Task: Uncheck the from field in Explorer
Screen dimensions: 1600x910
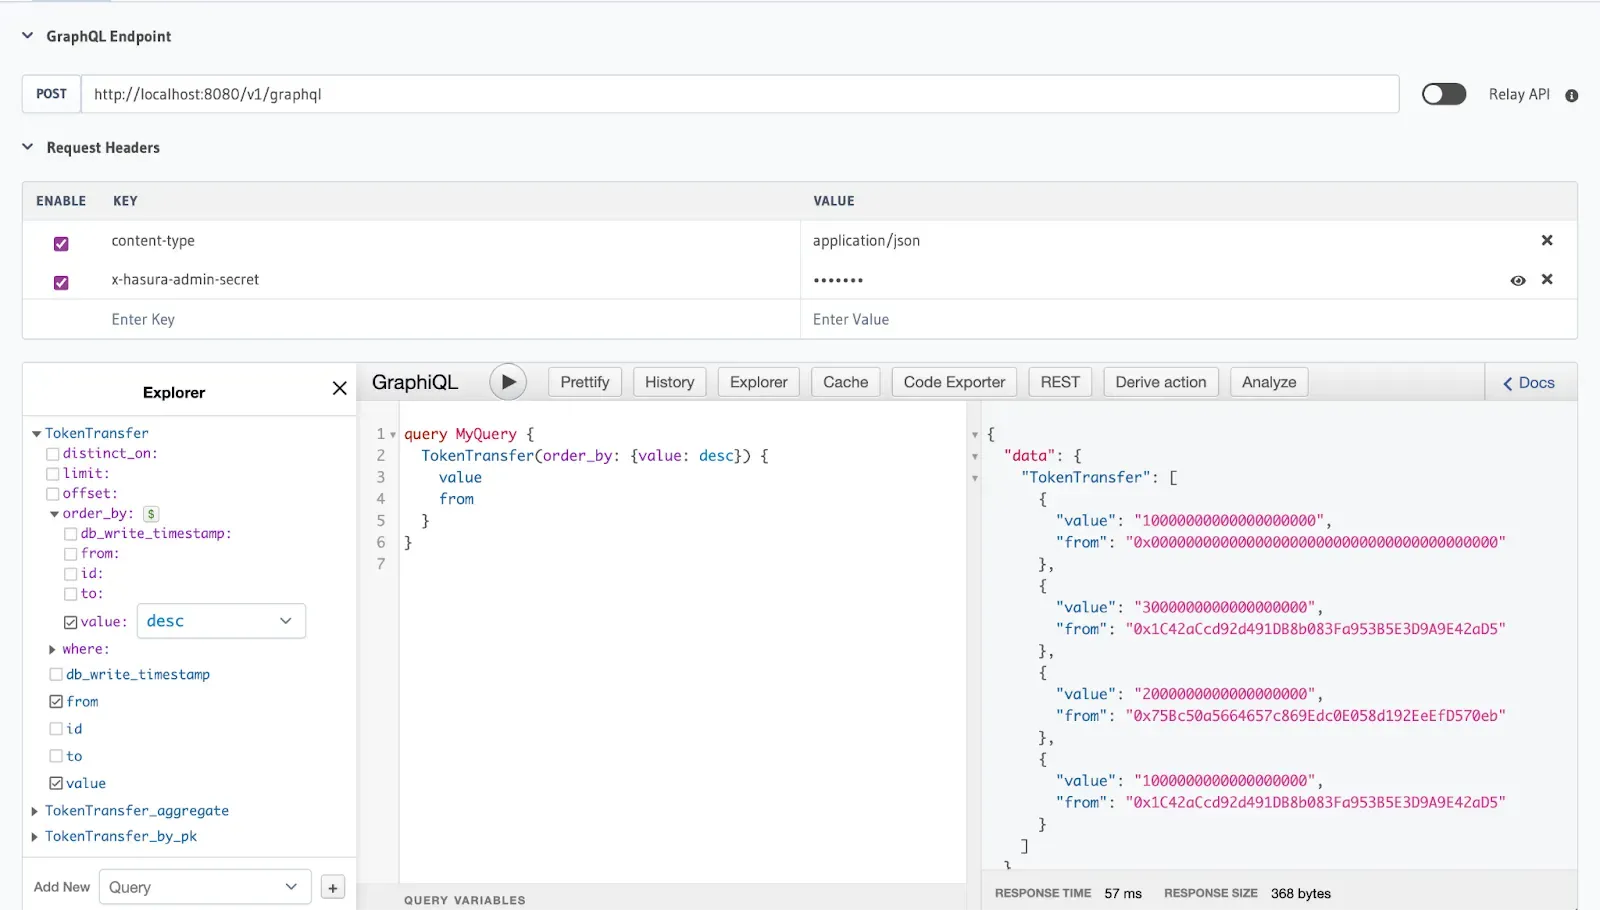Action: [56, 702]
